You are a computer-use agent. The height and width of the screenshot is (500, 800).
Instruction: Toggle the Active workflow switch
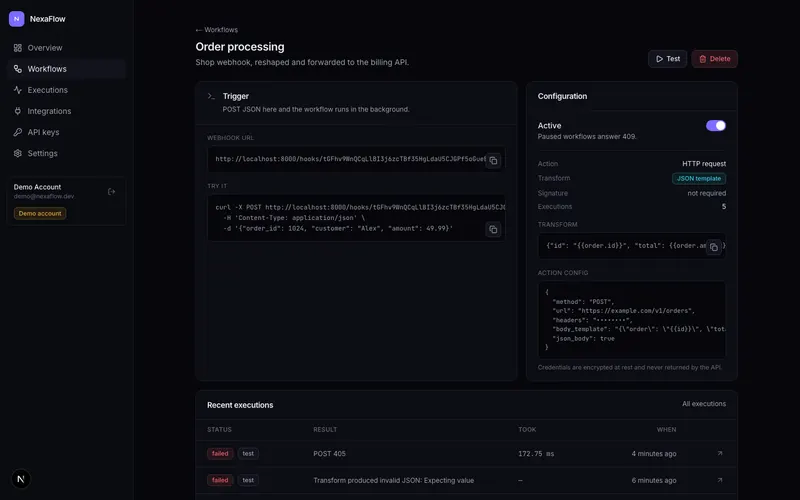[715, 126]
